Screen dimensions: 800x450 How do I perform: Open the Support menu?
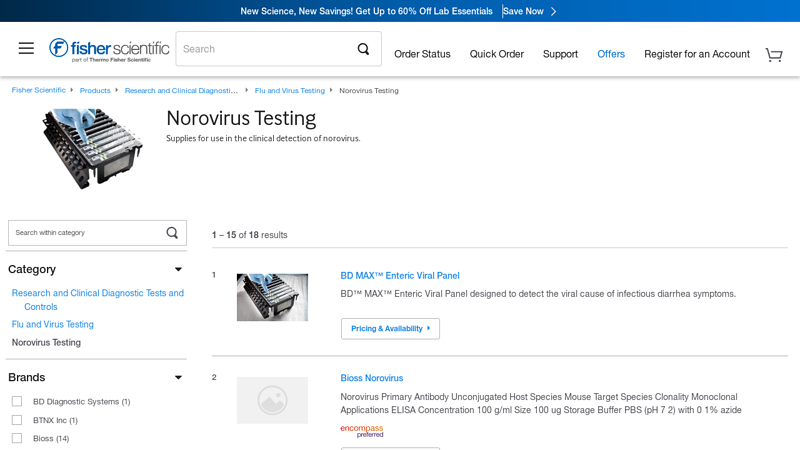[560, 54]
